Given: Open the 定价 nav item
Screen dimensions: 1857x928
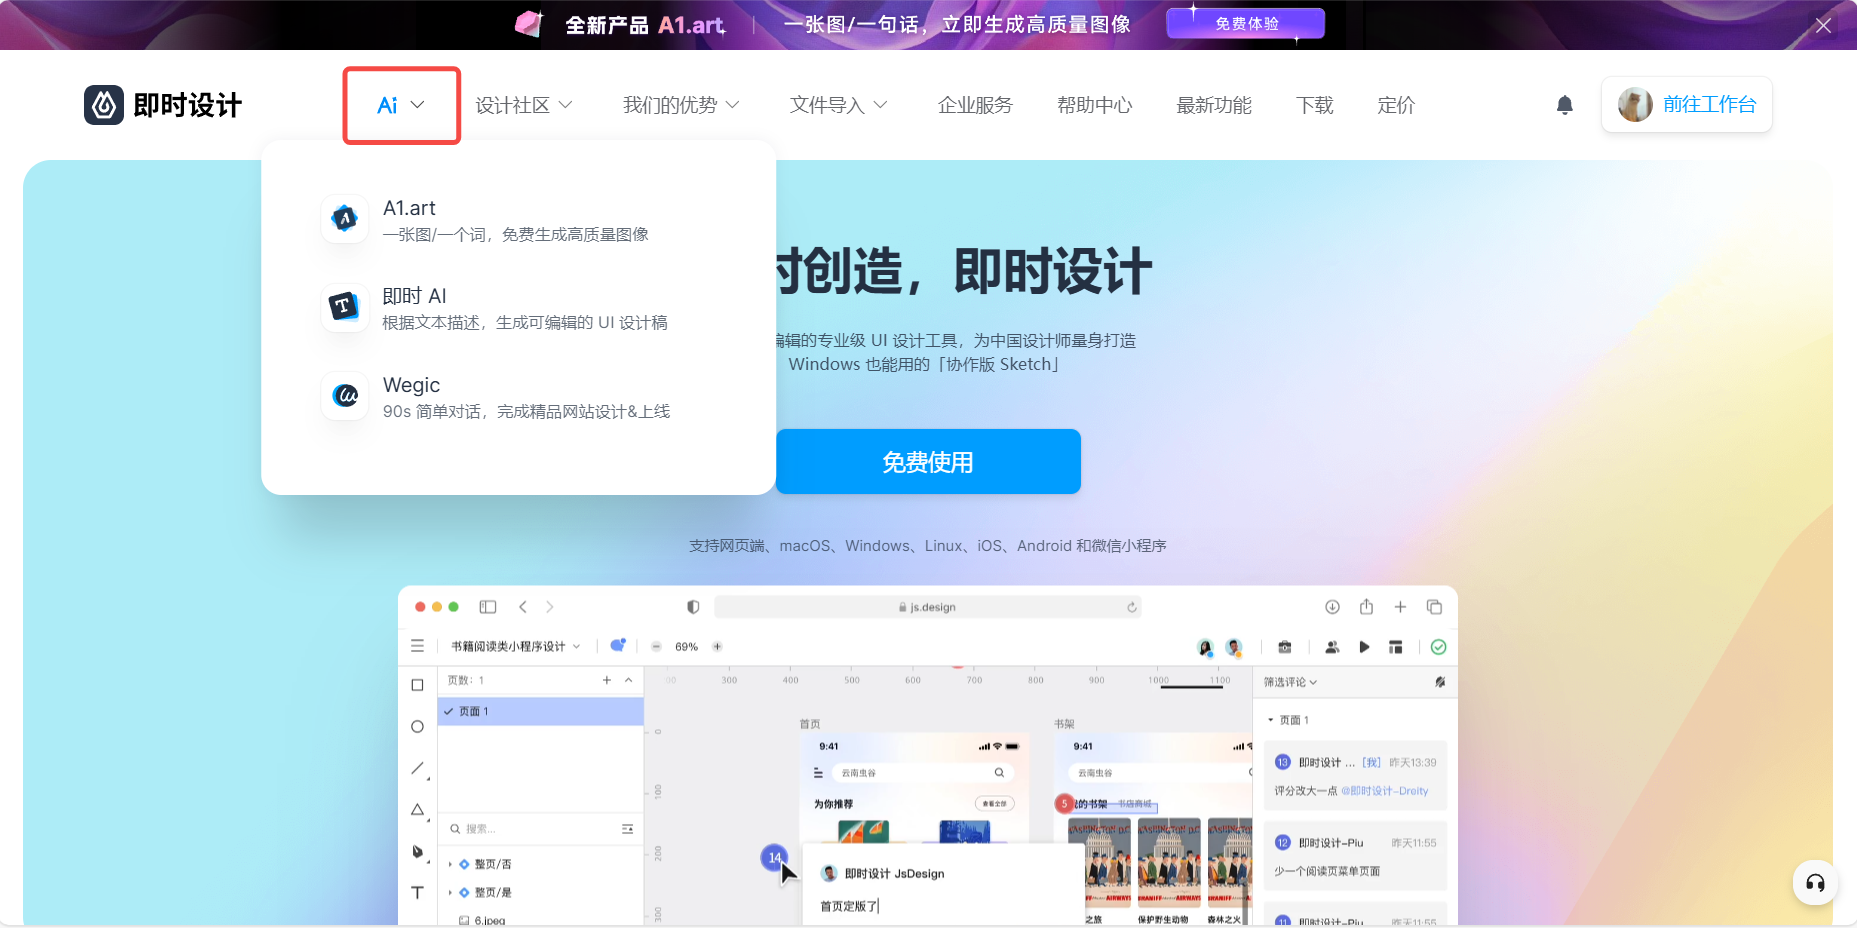Looking at the screenshot, I should pyautogui.click(x=1396, y=105).
